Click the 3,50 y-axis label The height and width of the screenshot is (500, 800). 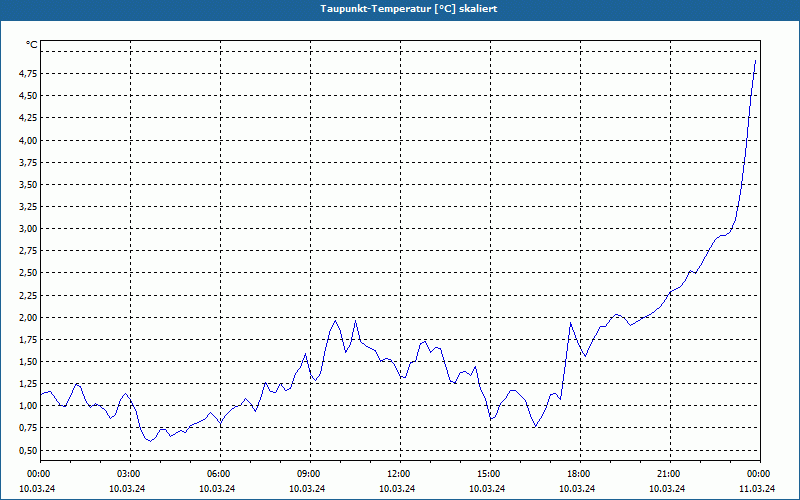coord(28,185)
